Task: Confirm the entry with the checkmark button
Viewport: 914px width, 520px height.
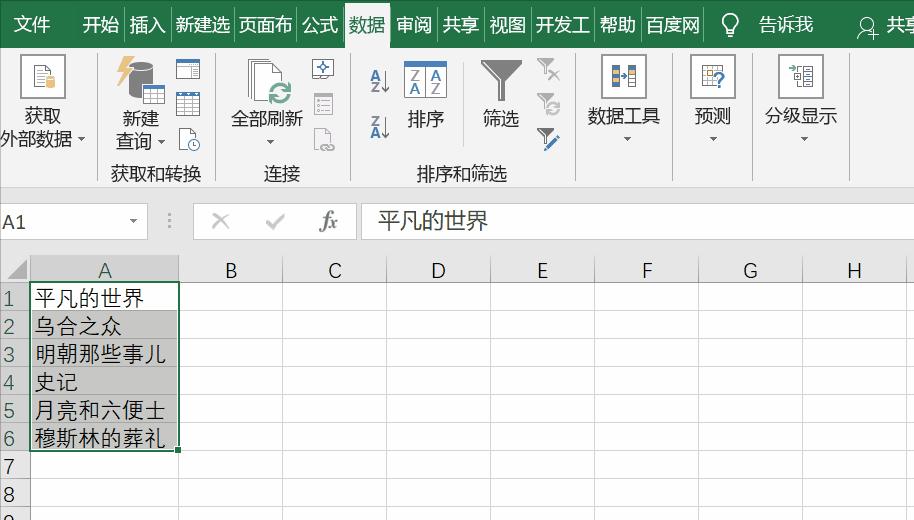Action: pyautogui.click(x=275, y=221)
